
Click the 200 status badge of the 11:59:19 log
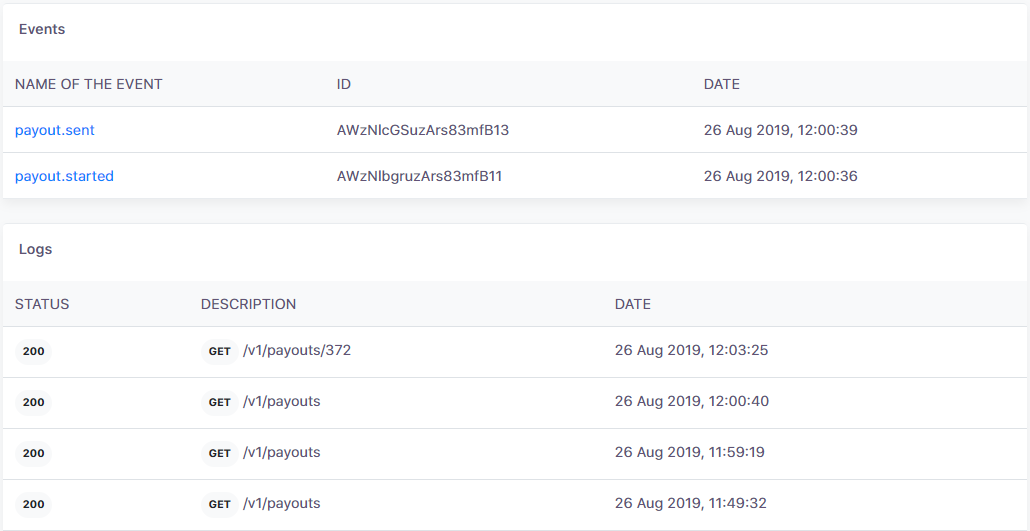34,453
